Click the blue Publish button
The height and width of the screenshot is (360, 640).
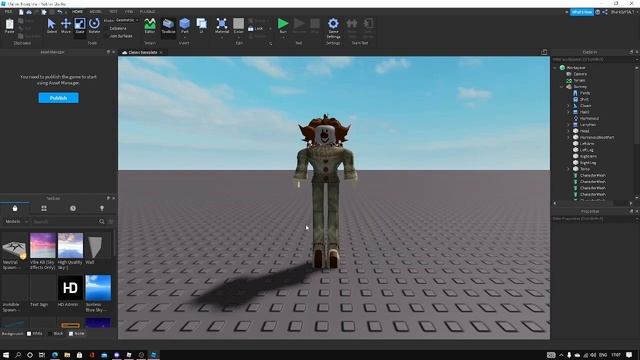[58, 98]
